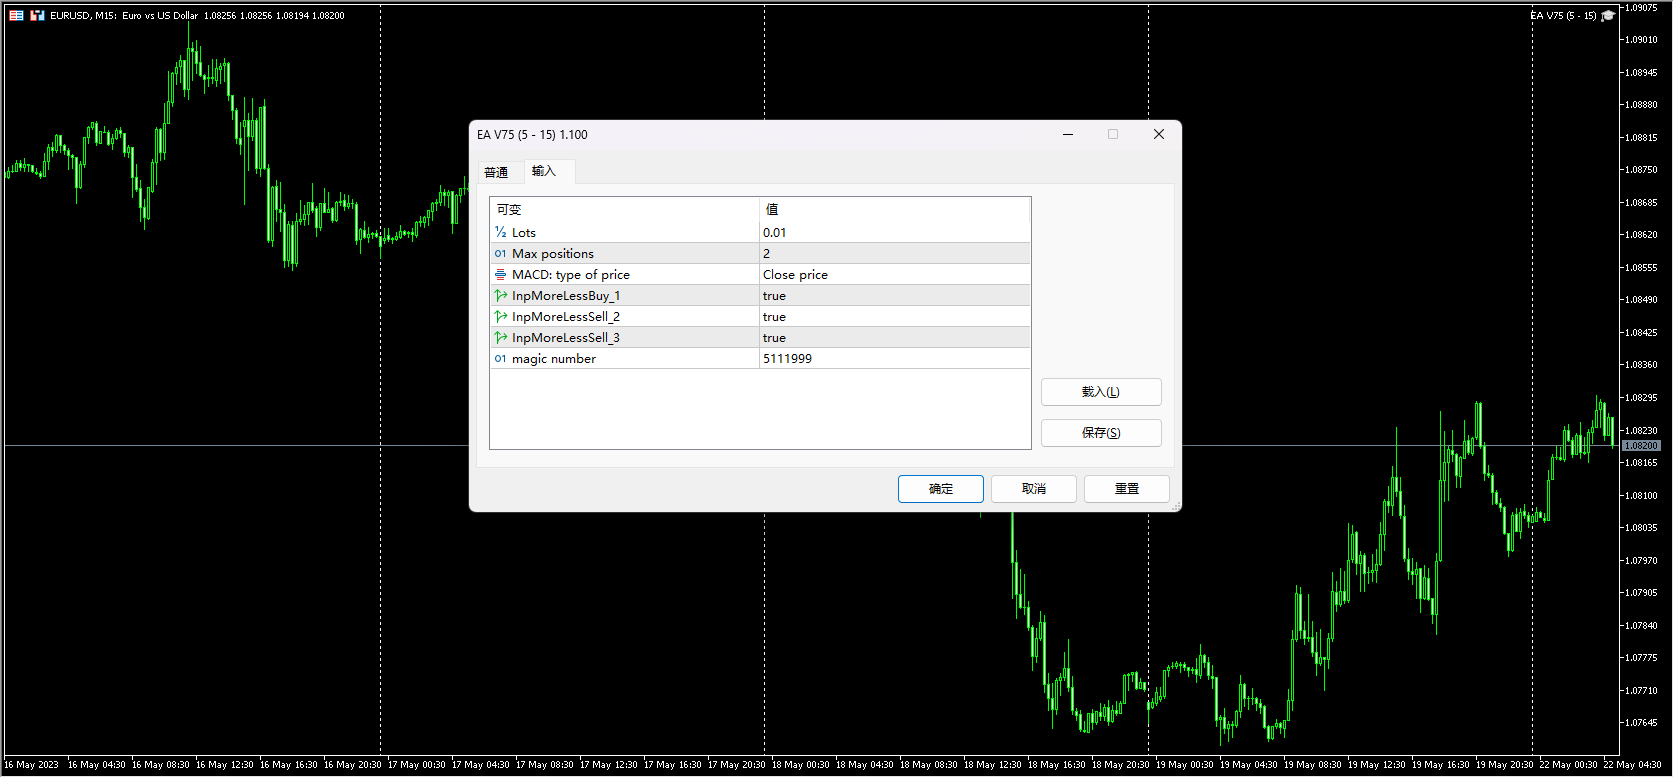Click the integer icon beside Max positions
The image size is (1674, 778).
(x=500, y=253)
